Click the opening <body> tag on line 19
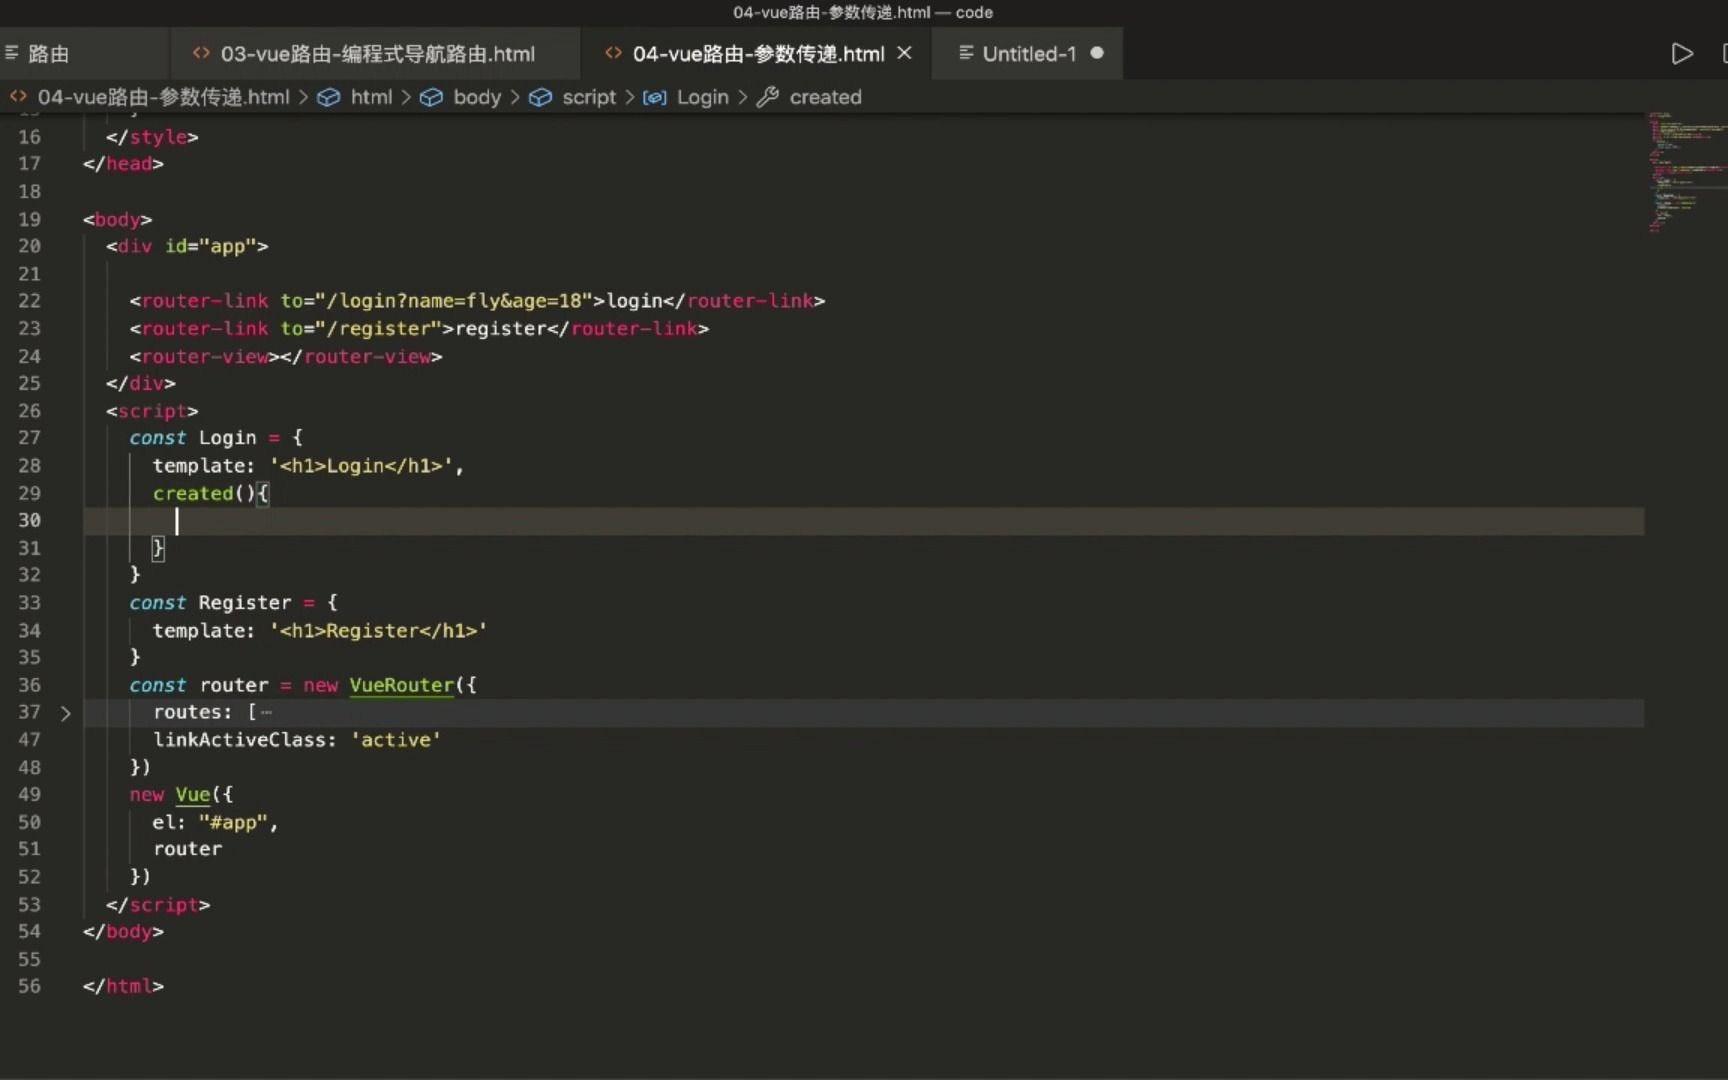 point(117,219)
